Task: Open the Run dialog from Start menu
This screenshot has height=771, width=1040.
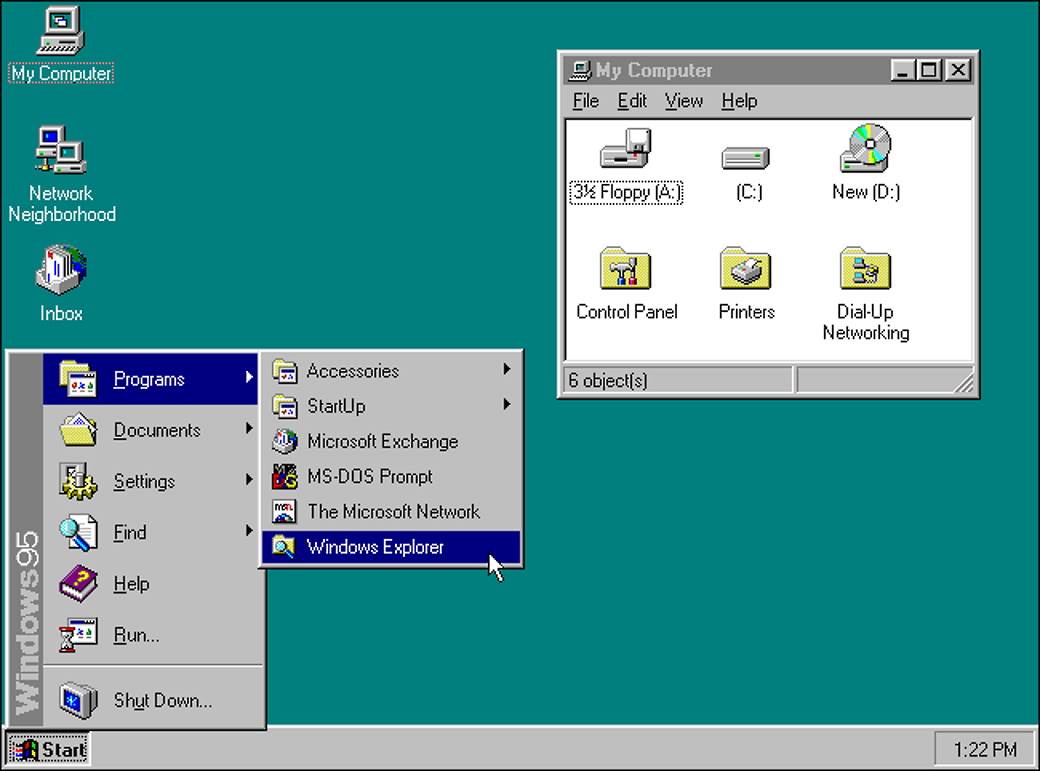Action: (x=136, y=635)
